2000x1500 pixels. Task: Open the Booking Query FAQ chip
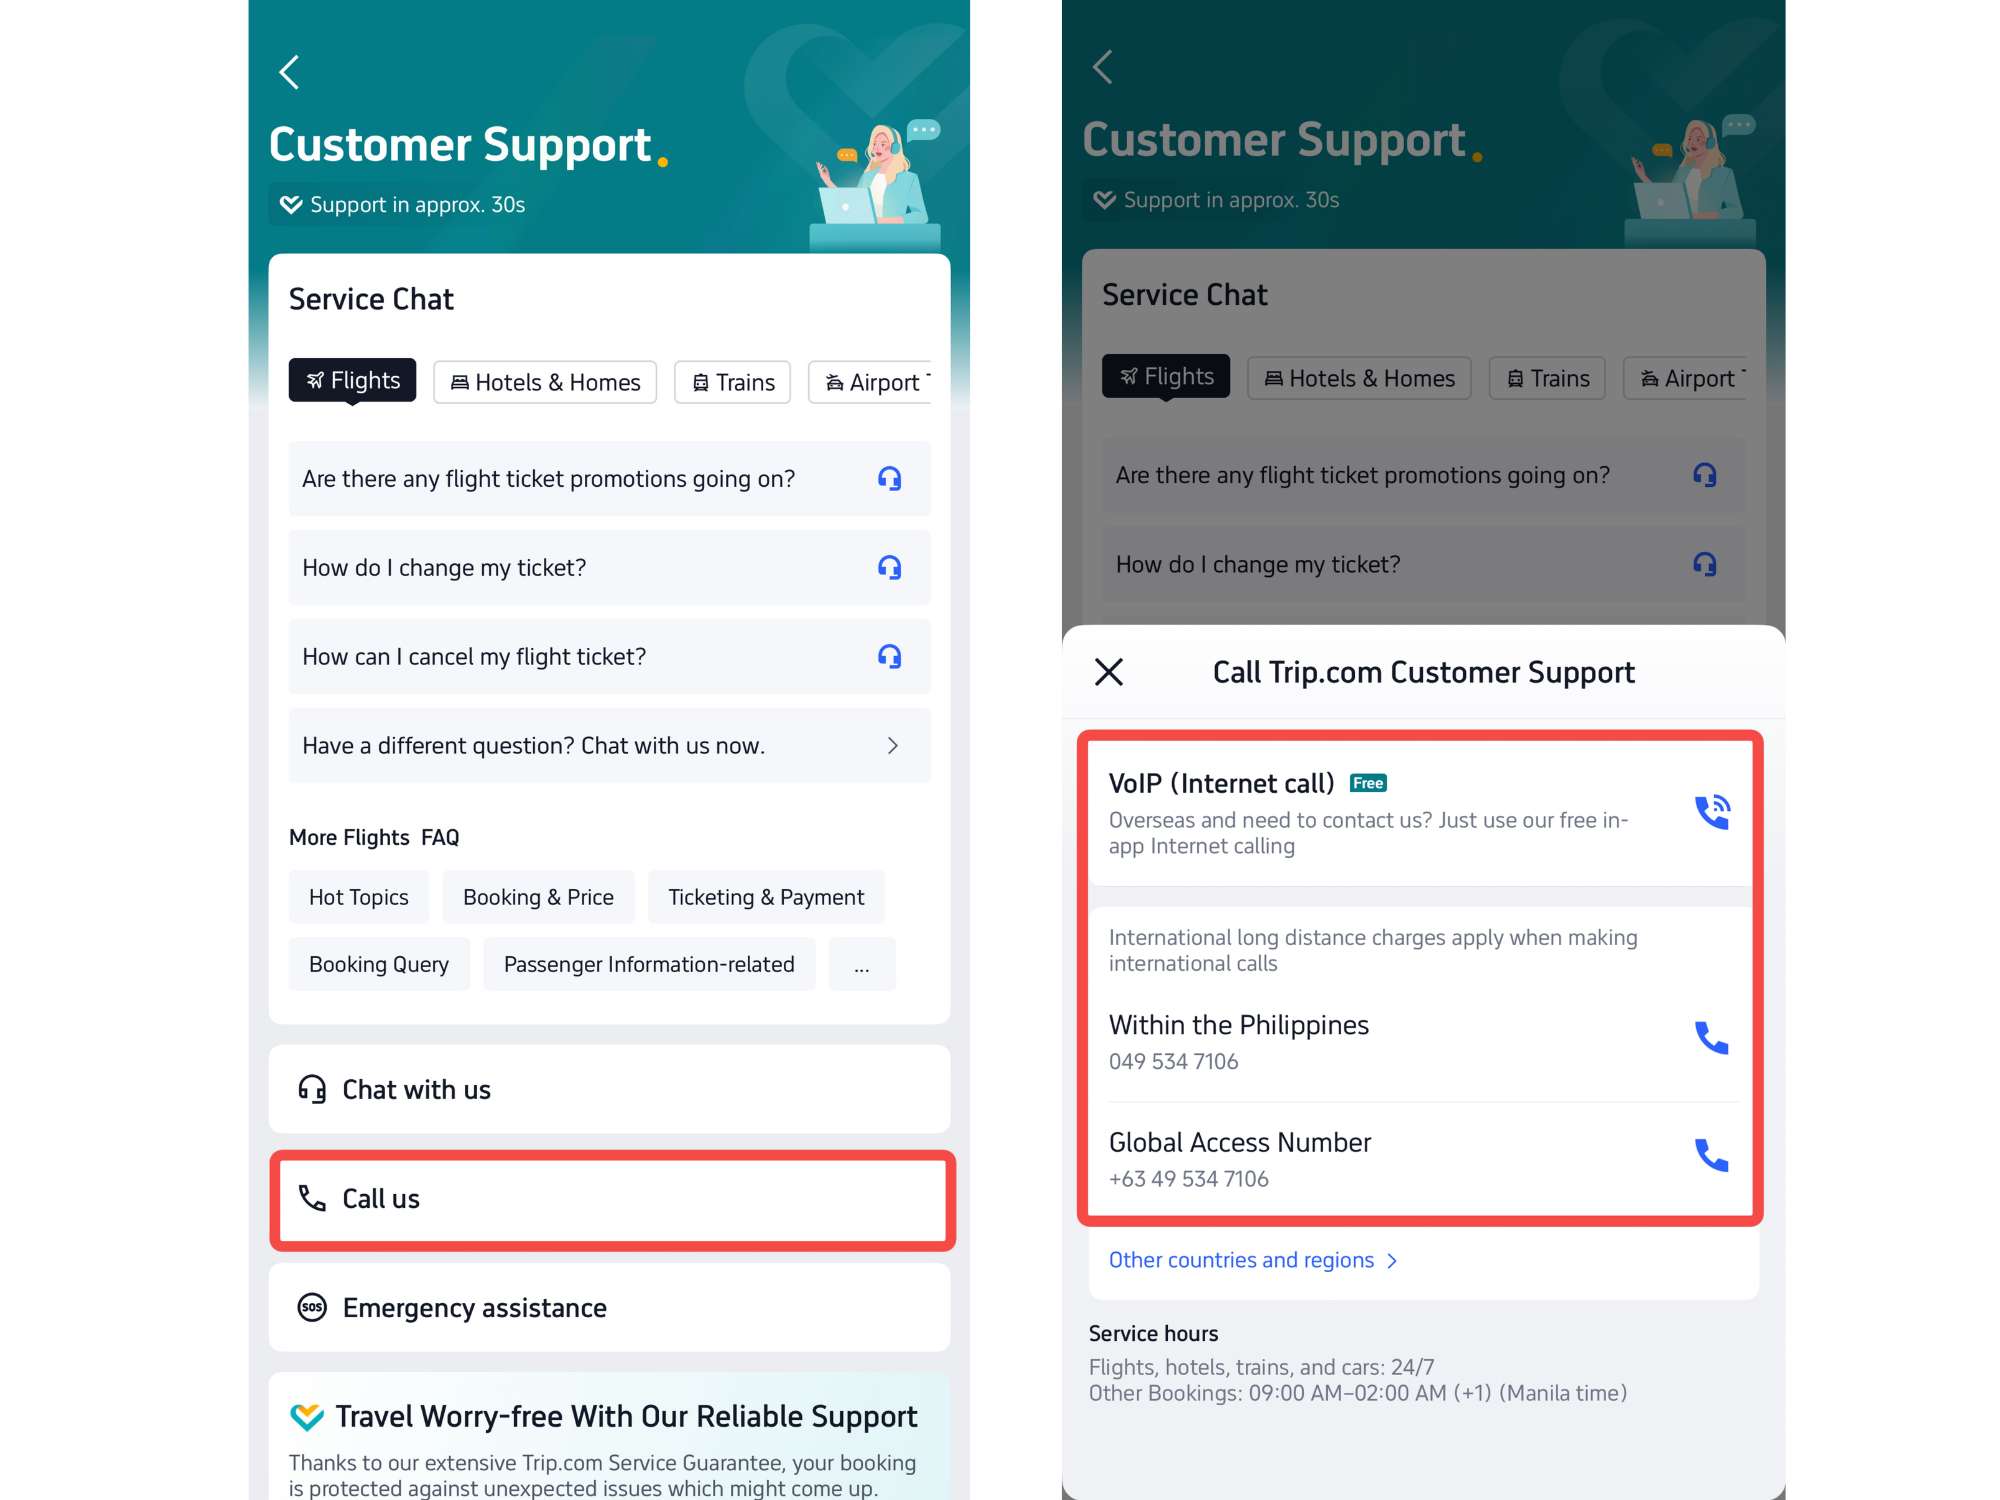(379, 964)
